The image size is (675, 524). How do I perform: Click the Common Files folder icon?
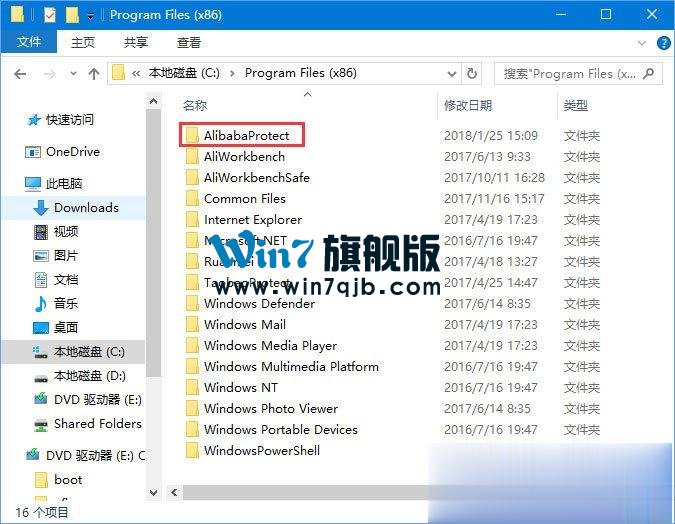click(192, 198)
